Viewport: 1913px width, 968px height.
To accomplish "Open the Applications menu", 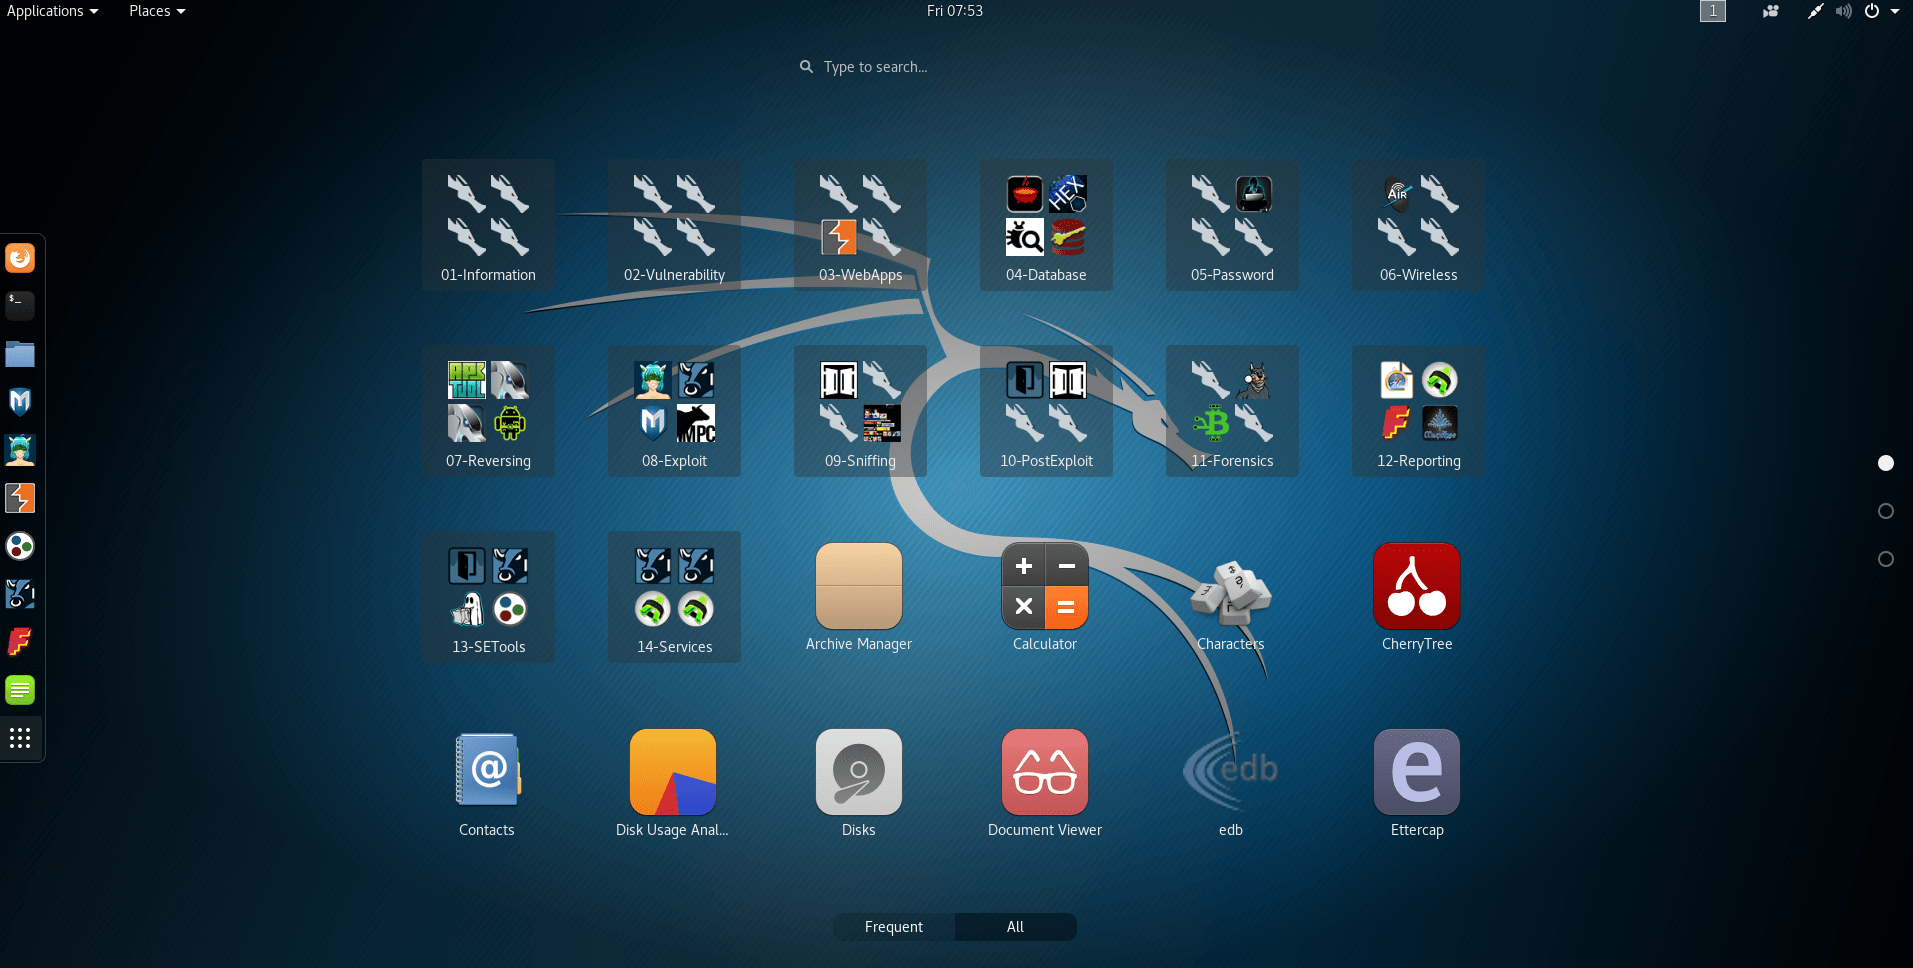I will tap(53, 11).
